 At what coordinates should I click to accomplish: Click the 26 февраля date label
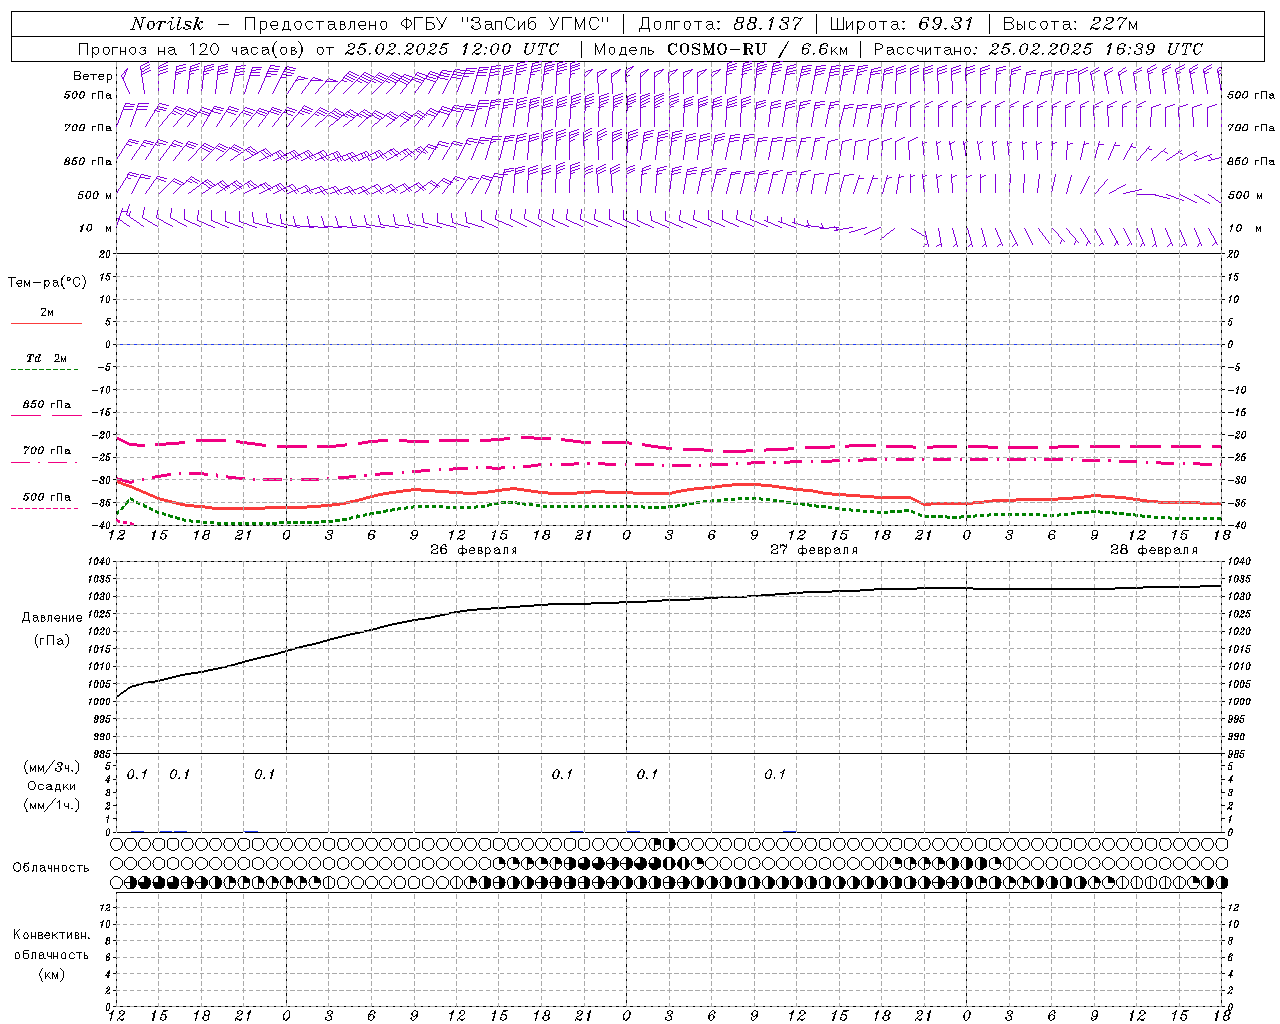pos(474,550)
